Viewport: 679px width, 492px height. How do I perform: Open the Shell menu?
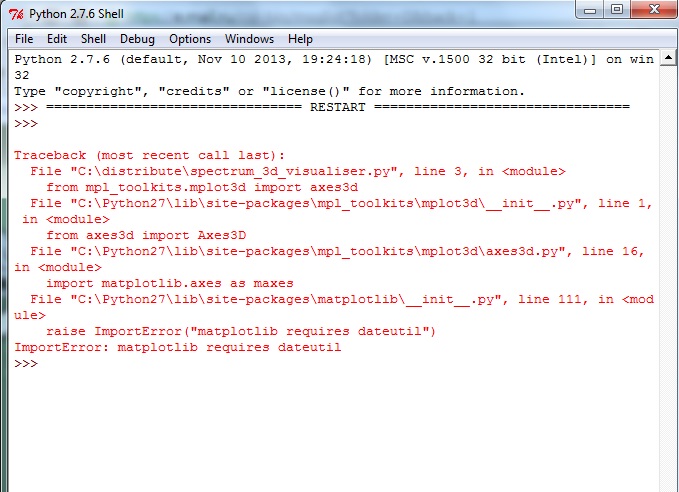[93, 39]
